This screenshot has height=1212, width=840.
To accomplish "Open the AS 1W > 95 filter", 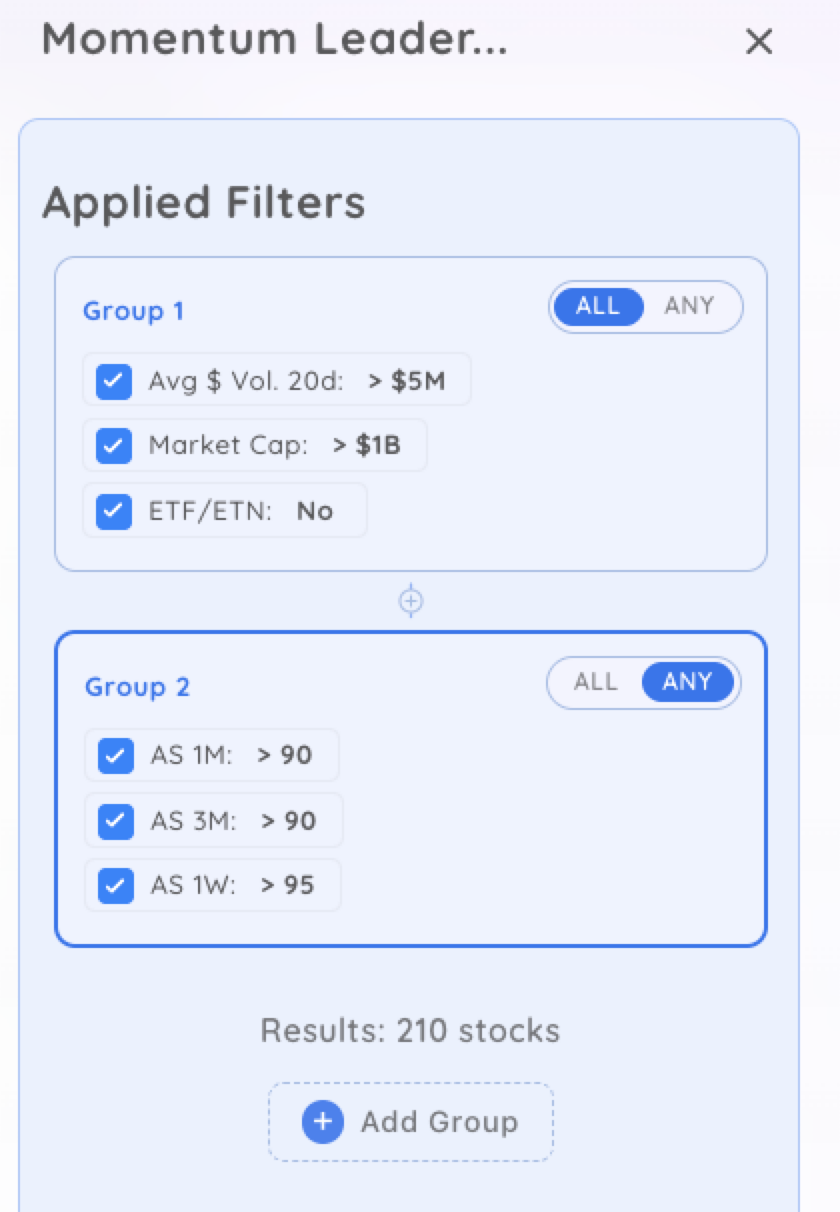I will point(213,885).
